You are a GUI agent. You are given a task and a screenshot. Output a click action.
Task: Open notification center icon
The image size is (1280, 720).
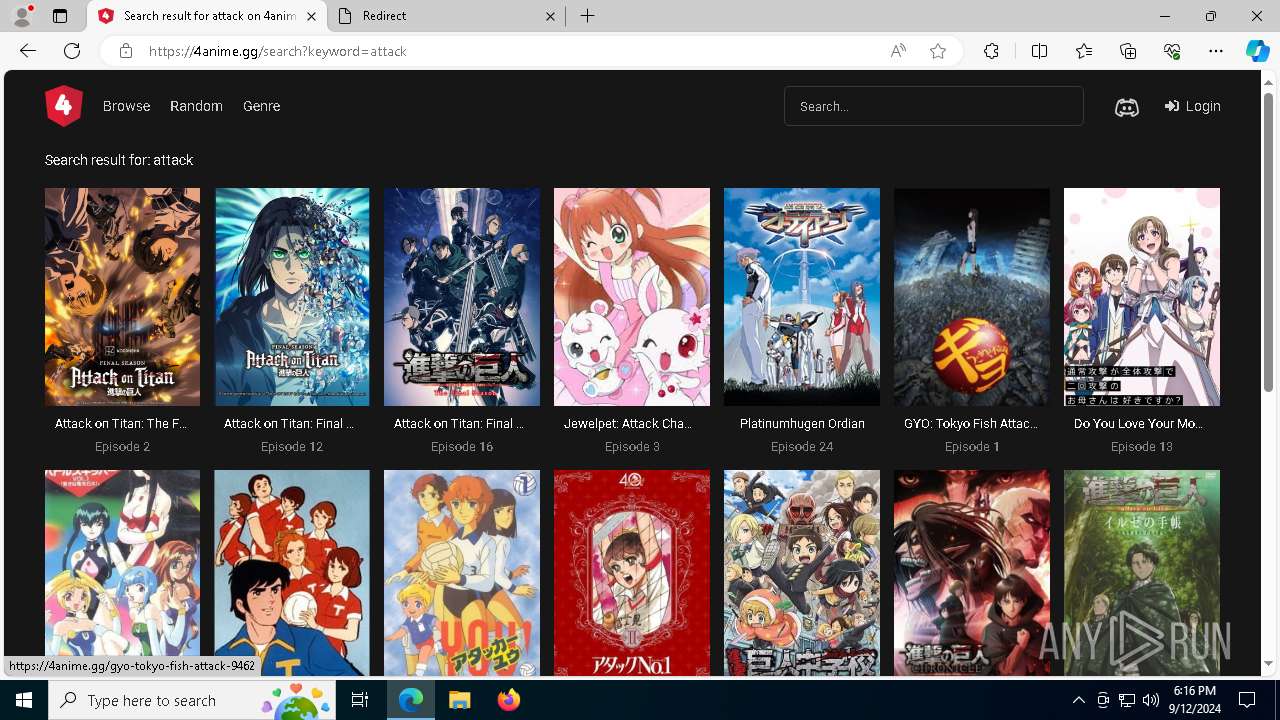click(x=1247, y=700)
